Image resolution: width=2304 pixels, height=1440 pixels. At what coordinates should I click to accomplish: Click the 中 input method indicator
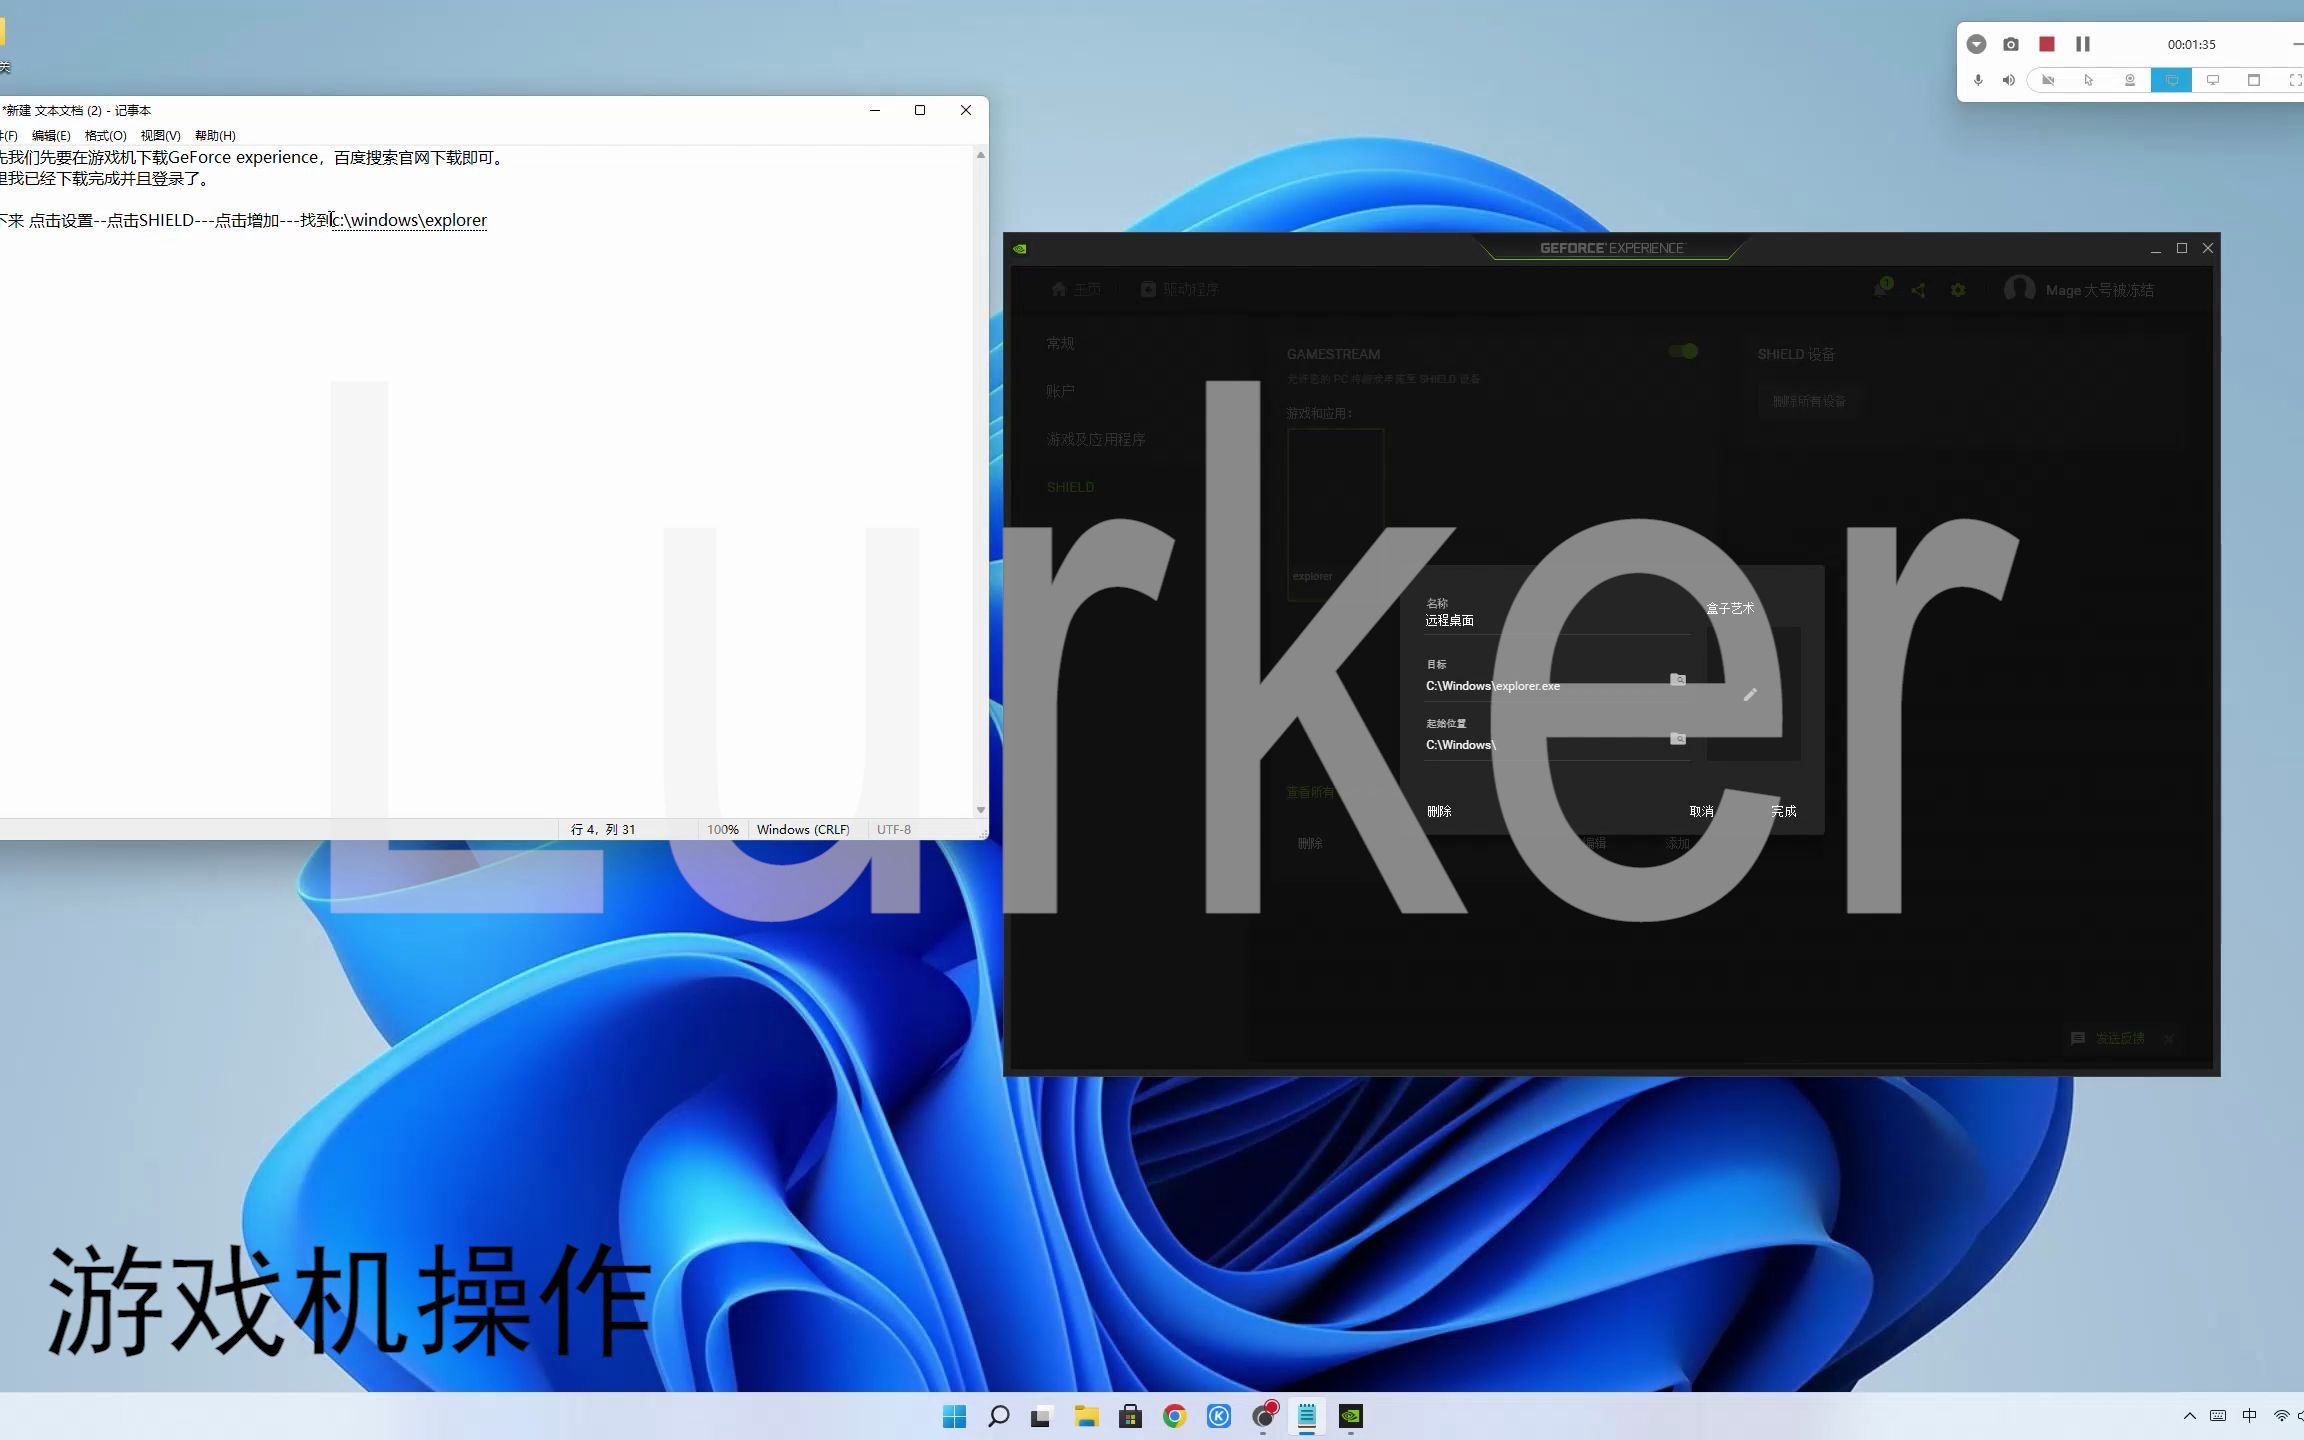point(2249,1416)
